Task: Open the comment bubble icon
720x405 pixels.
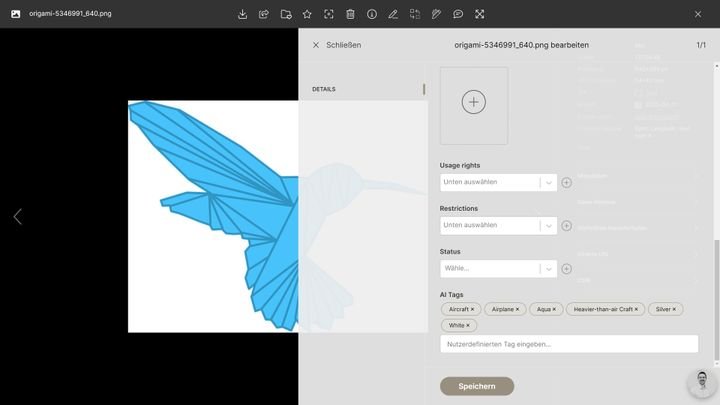Action: 458,14
